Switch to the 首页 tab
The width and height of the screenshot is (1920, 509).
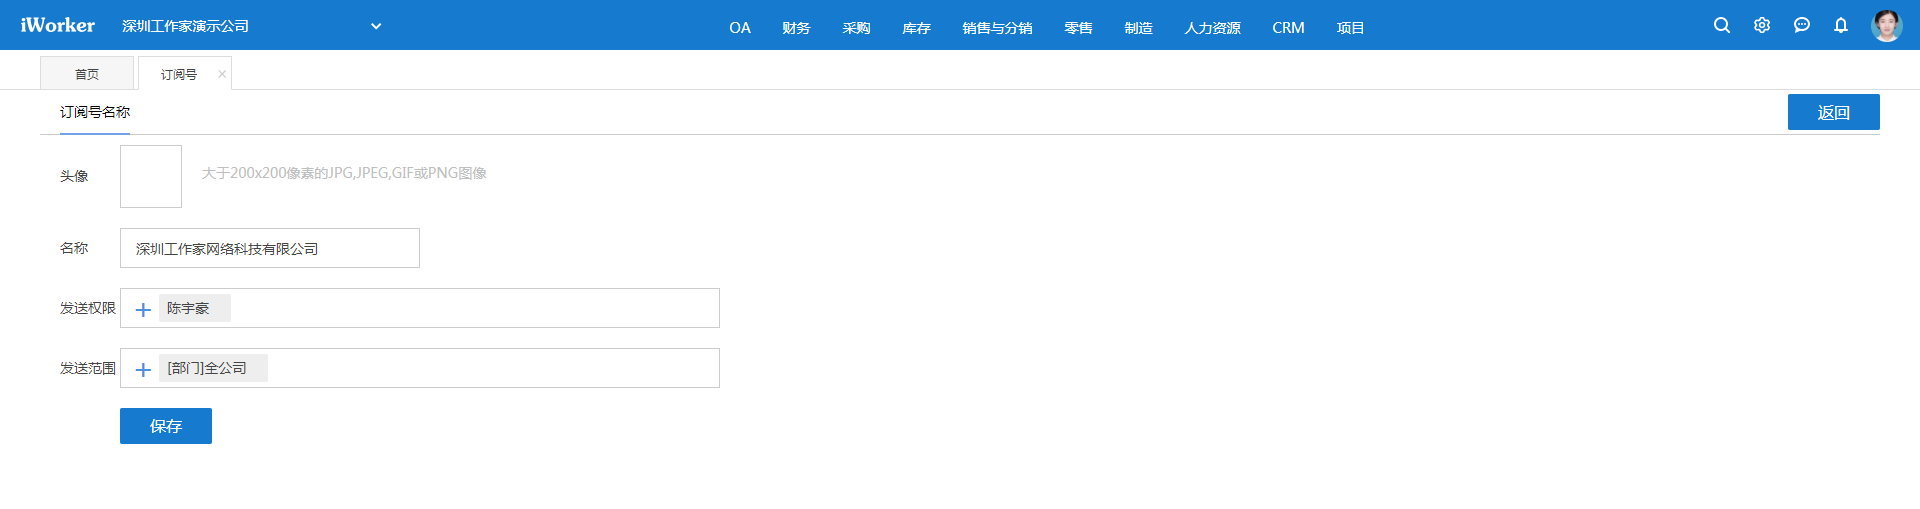(87, 73)
